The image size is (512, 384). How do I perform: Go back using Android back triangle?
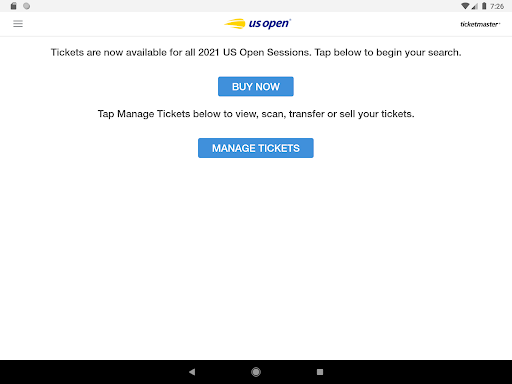[x=192, y=372]
